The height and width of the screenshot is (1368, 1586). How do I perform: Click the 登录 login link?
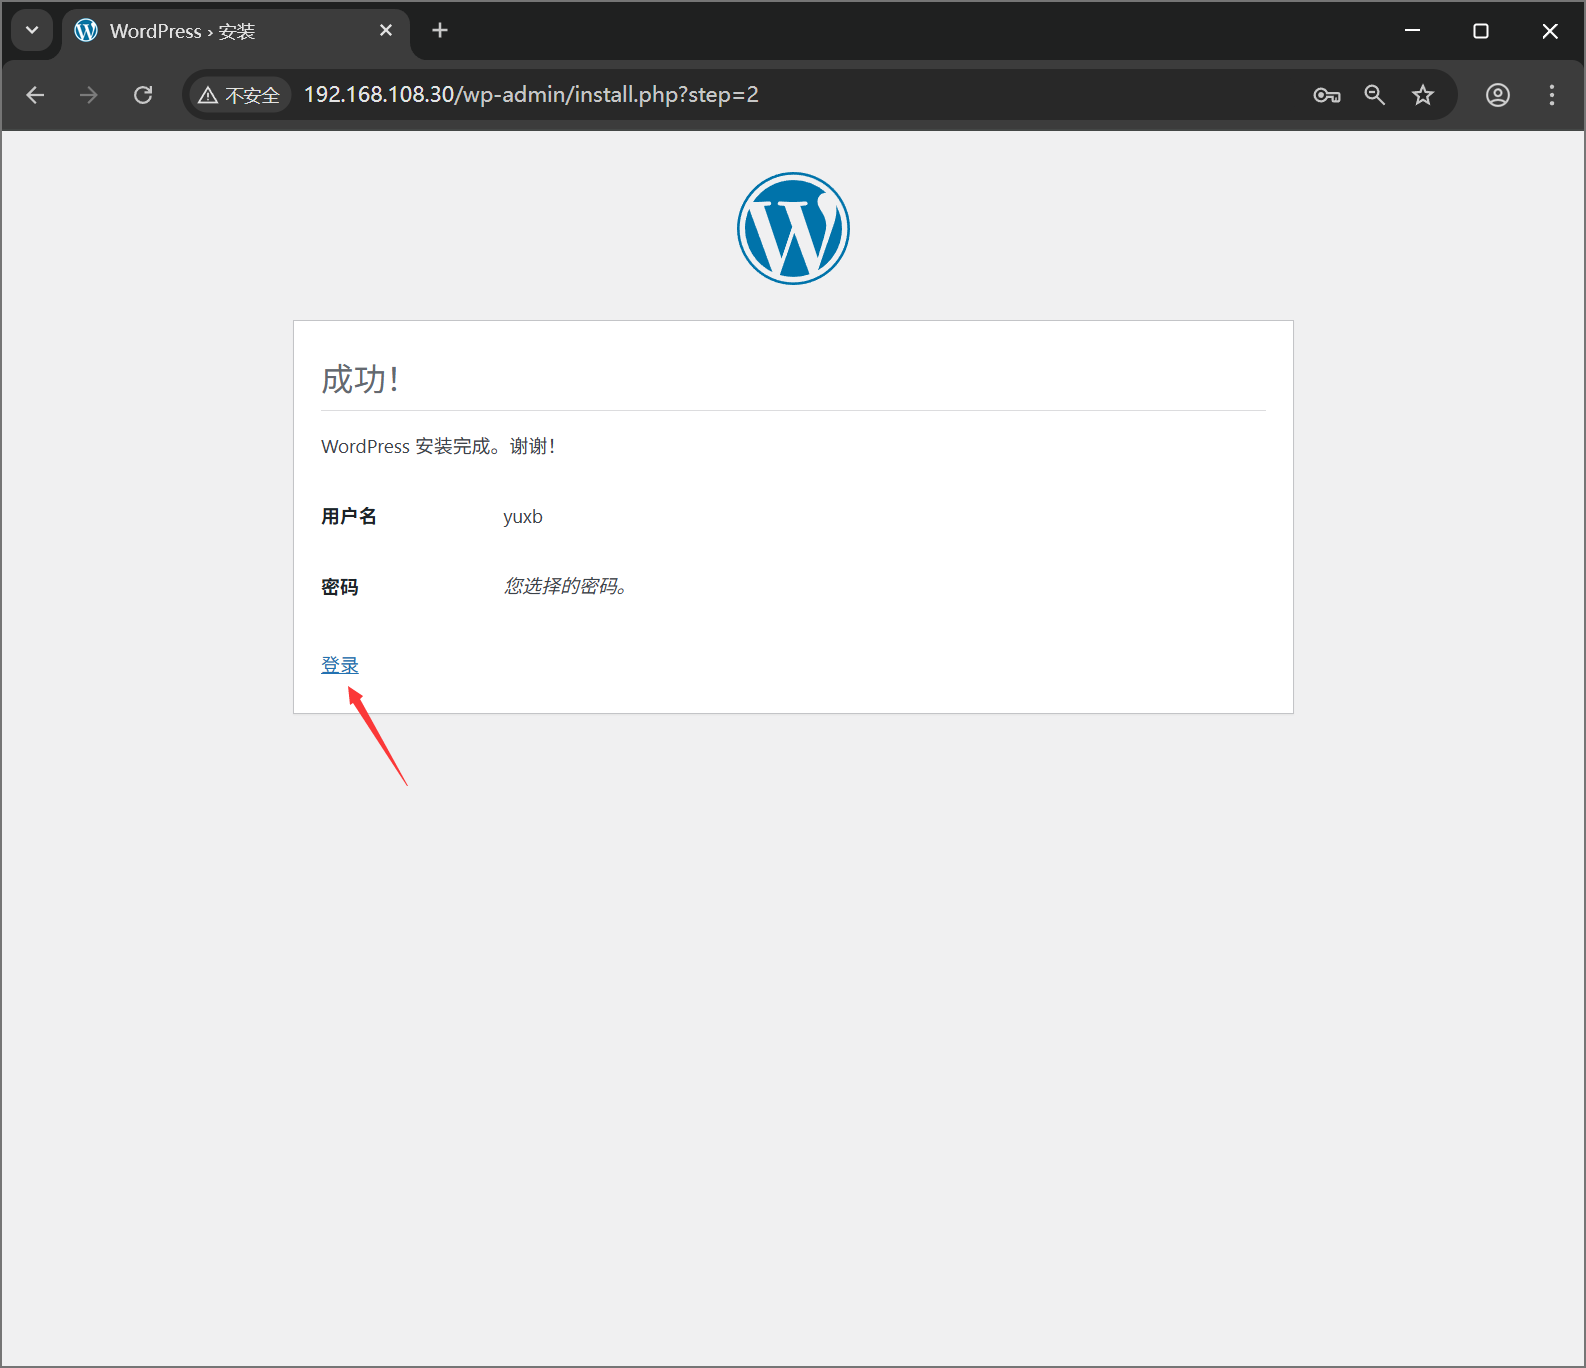click(339, 665)
